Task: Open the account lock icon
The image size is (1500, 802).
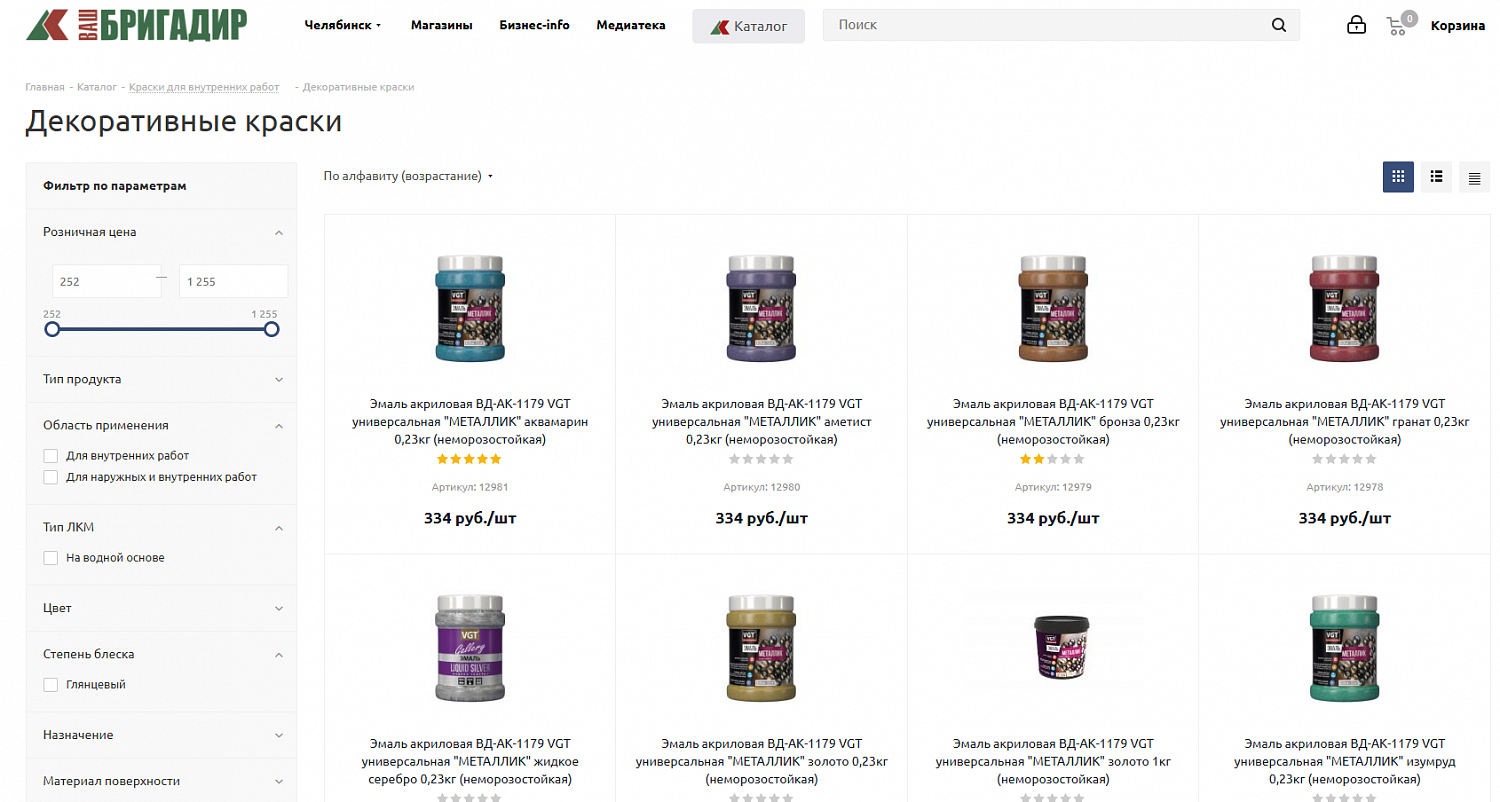Action: click(x=1356, y=25)
